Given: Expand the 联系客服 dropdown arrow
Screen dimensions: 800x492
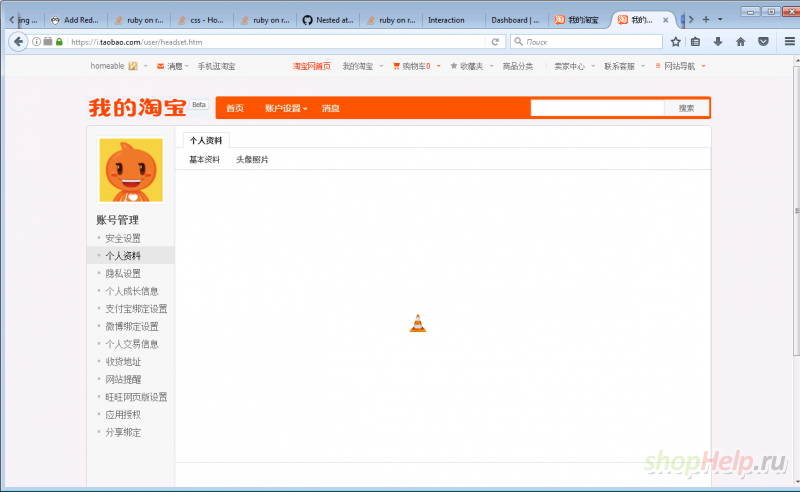Looking at the screenshot, I should pos(643,66).
